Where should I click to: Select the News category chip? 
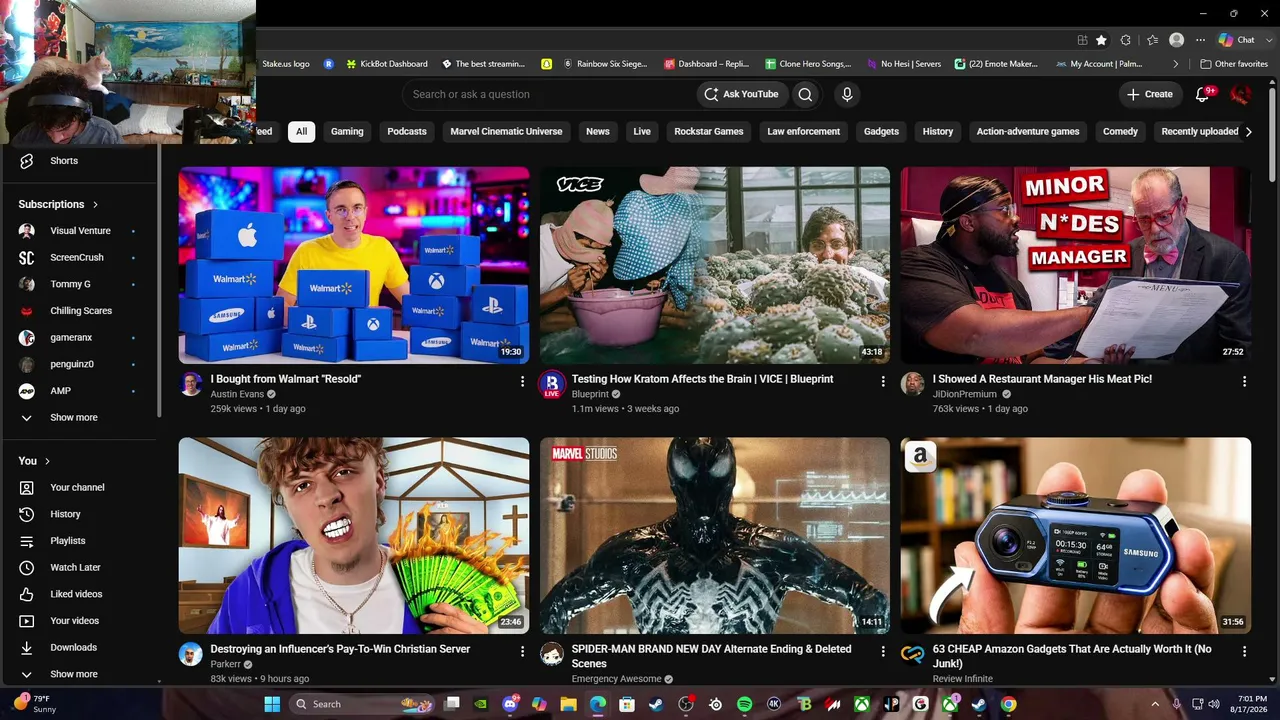click(598, 131)
